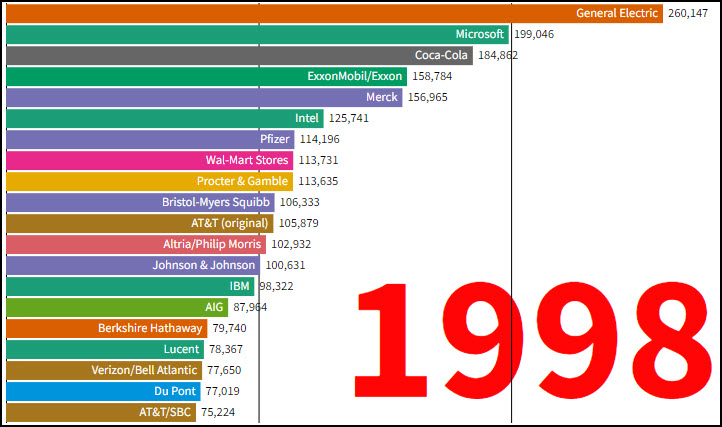The image size is (722, 427).
Task: Click the Procter & Gamble bar label
Action: 242,181
